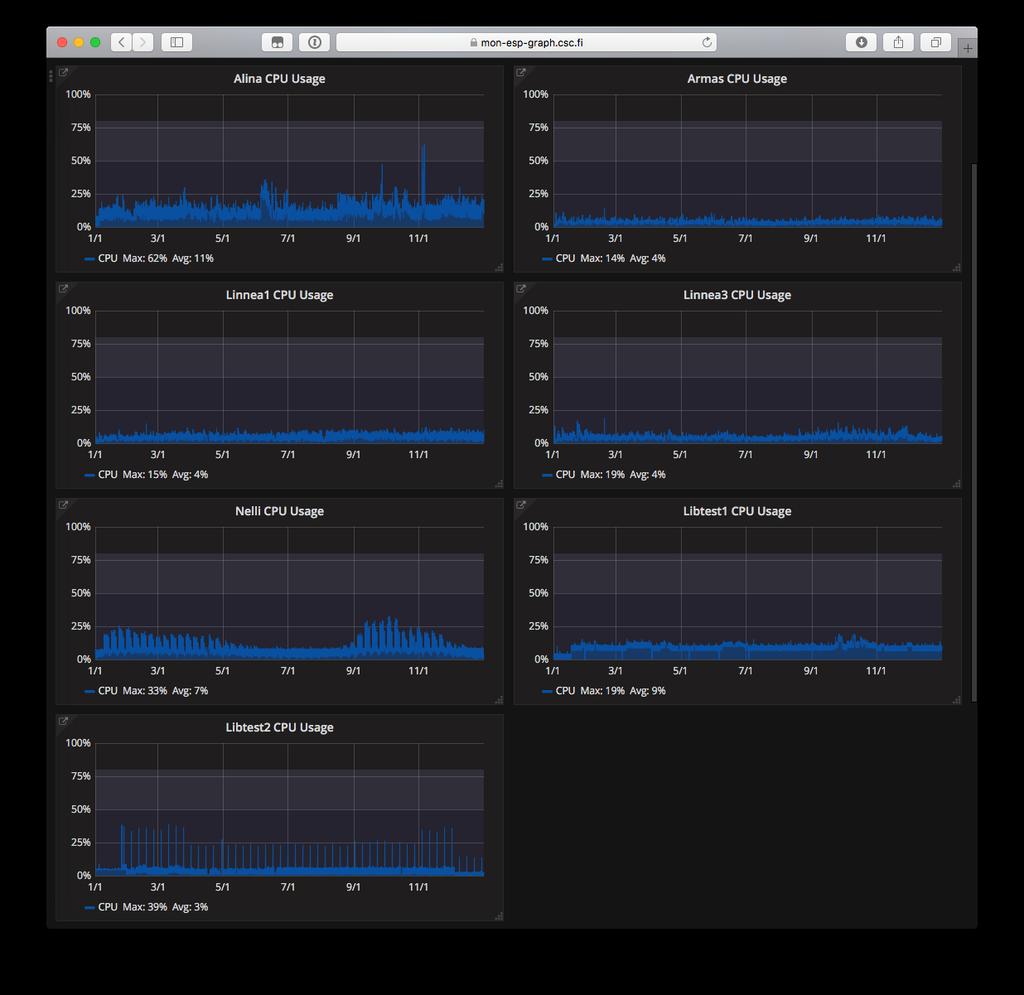The width and height of the screenshot is (1024, 995).
Task: Go forward with Safari's forward arrow
Action: 143,42
